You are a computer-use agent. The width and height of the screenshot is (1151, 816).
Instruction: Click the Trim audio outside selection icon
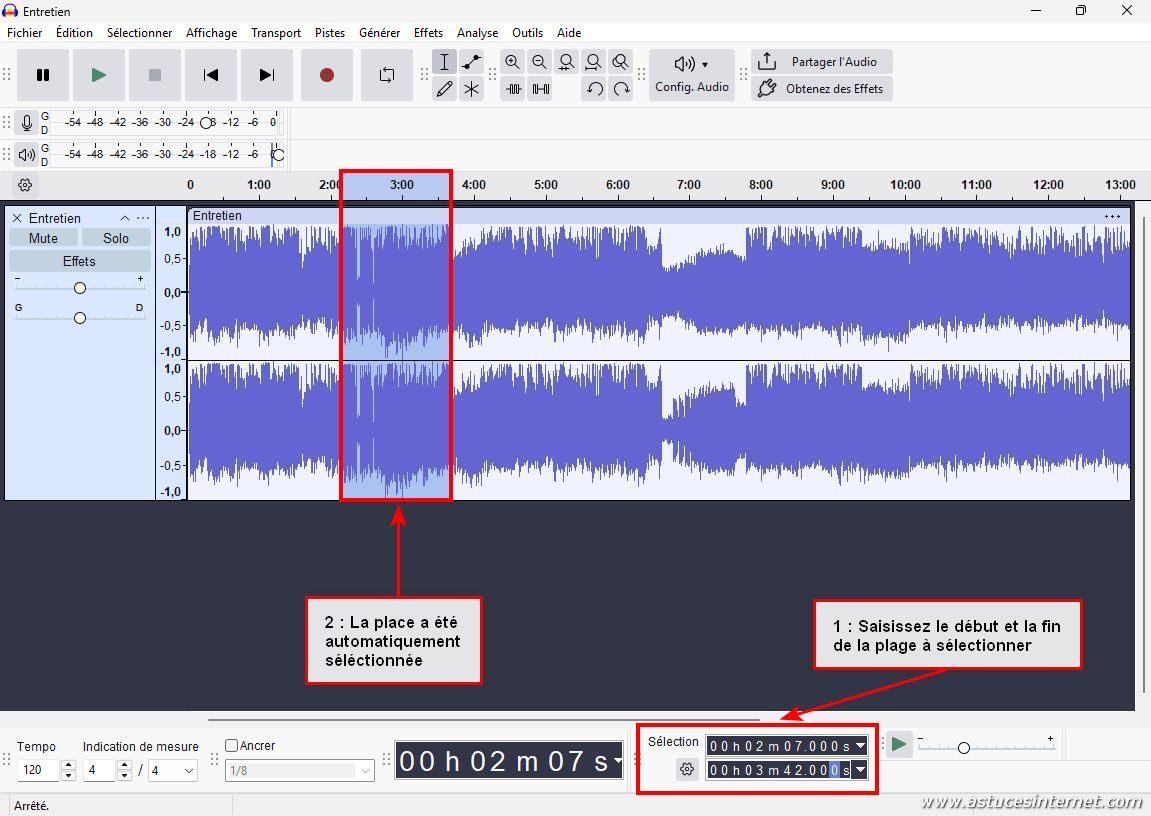[513, 89]
